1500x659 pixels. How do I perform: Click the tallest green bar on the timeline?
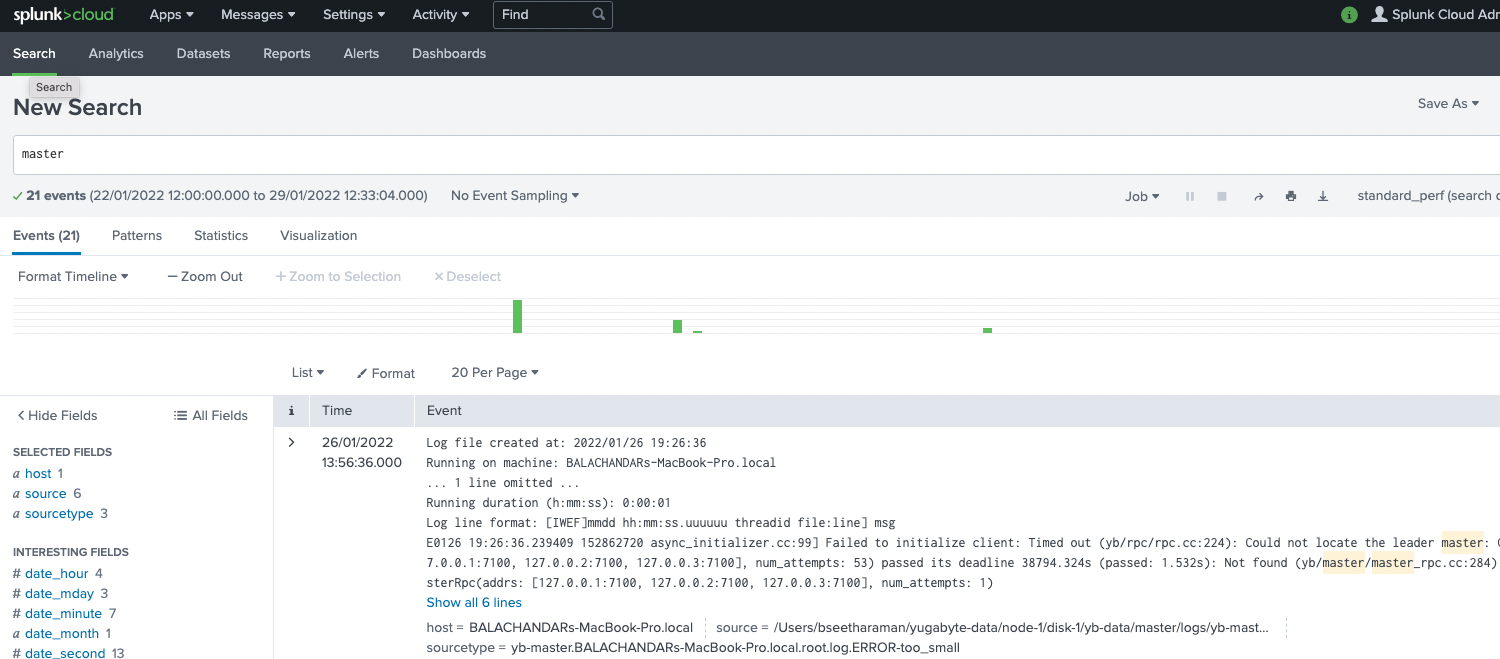coord(518,315)
